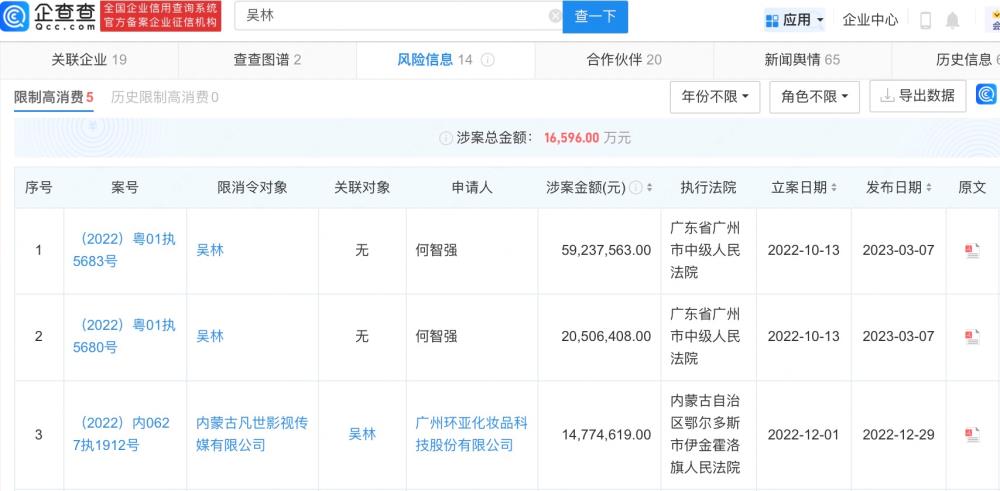Click the 导出数据 export button

click(917, 96)
